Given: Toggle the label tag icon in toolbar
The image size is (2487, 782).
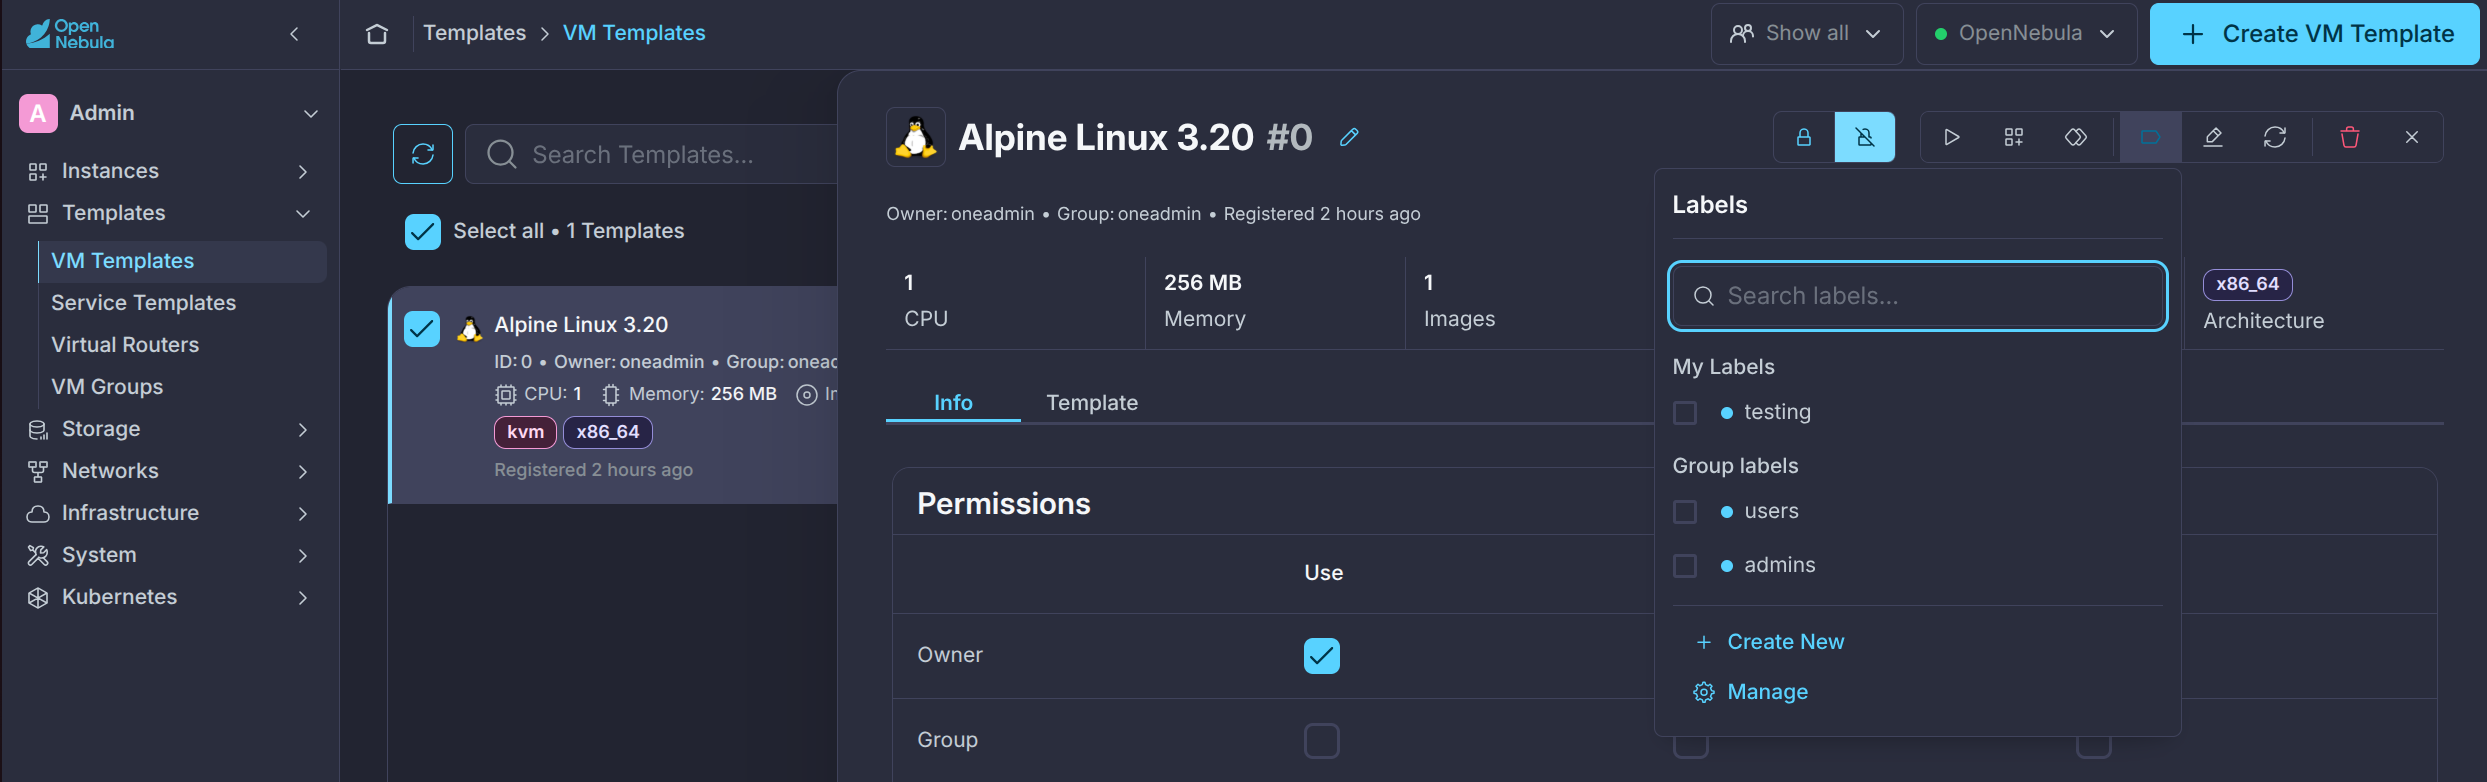Looking at the screenshot, I should tap(2150, 137).
